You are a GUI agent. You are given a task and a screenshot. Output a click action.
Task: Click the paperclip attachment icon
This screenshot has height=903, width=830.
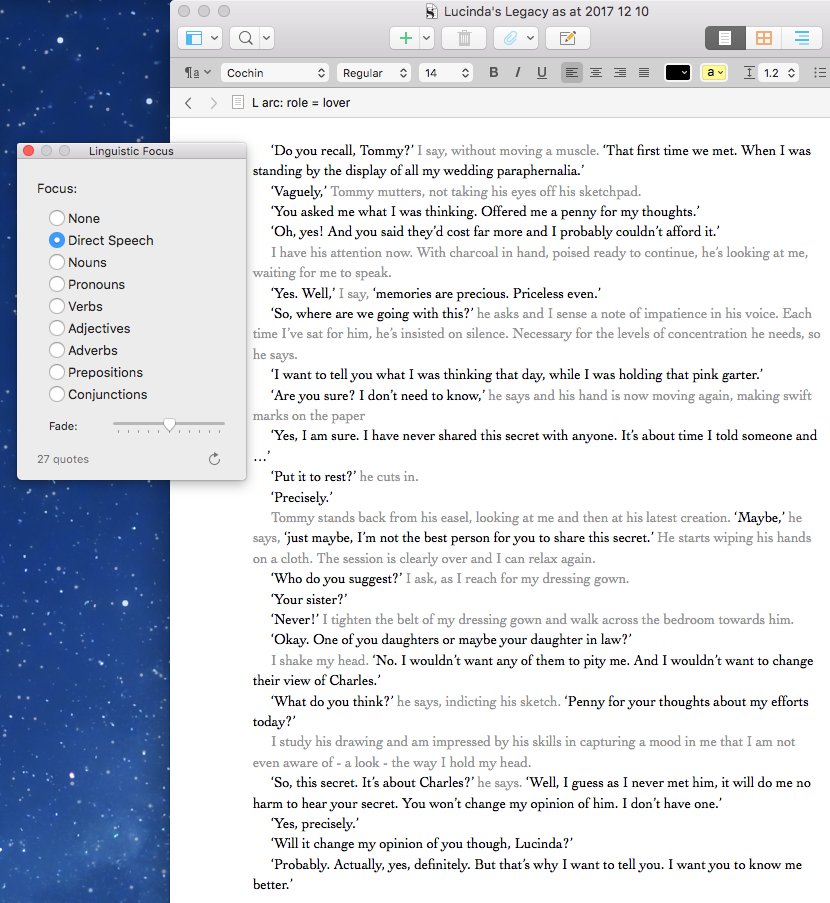click(x=510, y=39)
